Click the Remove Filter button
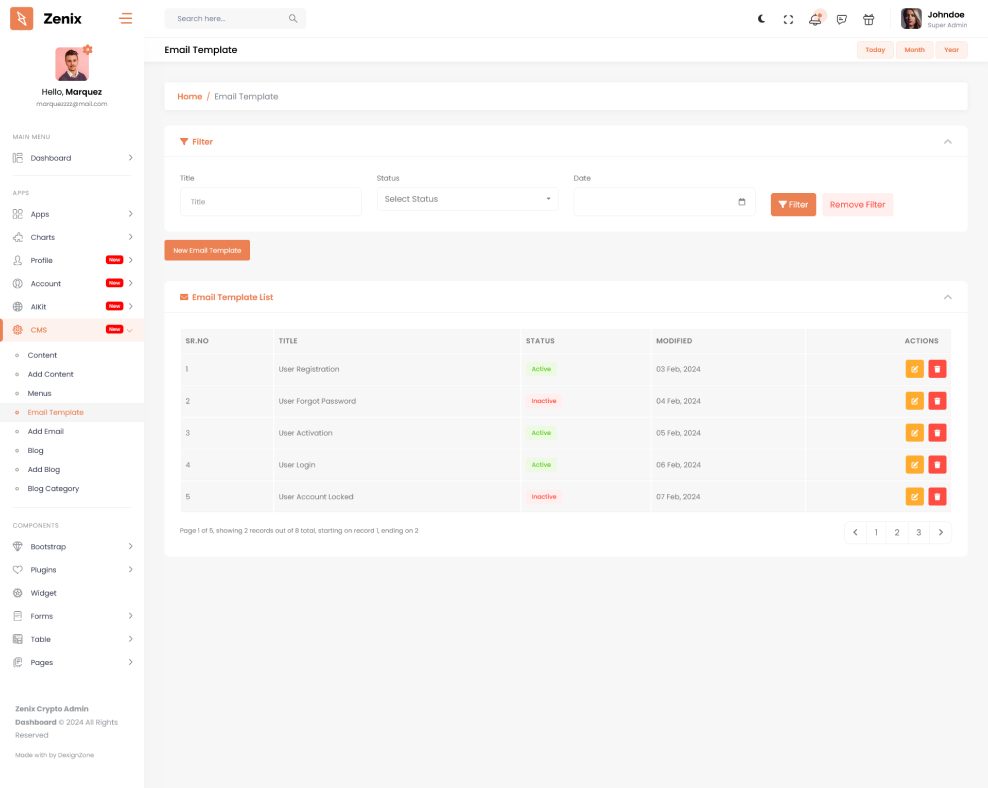Viewport: 988px width, 788px height. [857, 205]
